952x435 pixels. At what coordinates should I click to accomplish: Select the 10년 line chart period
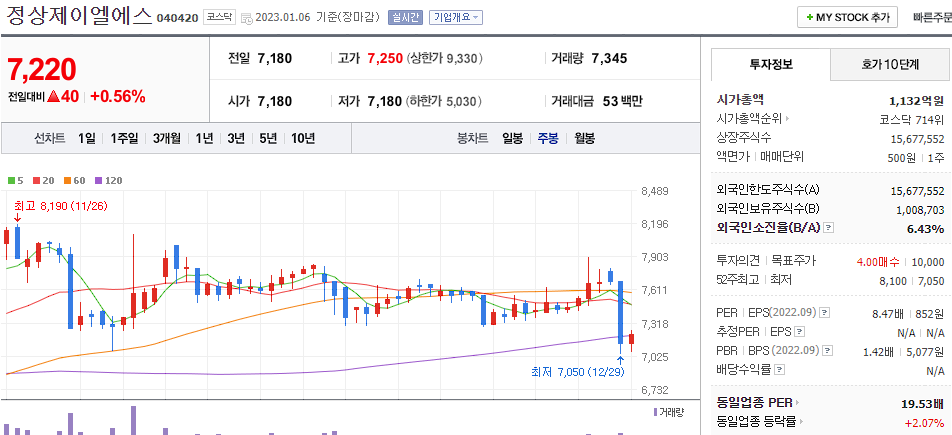[302, 139]
